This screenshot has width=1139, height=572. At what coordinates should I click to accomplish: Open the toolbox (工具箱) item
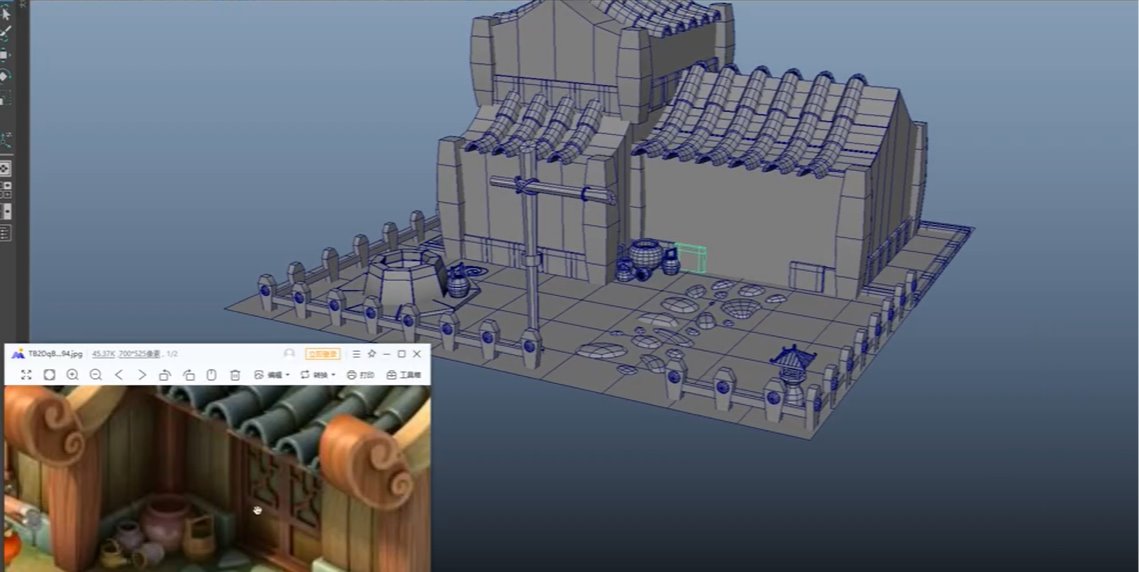[x=404, y=375]
